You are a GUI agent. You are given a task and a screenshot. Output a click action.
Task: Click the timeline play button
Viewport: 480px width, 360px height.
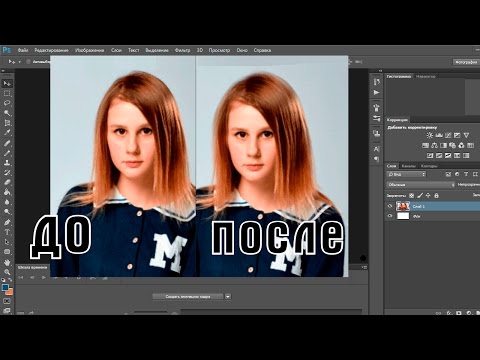coord(43,277)
